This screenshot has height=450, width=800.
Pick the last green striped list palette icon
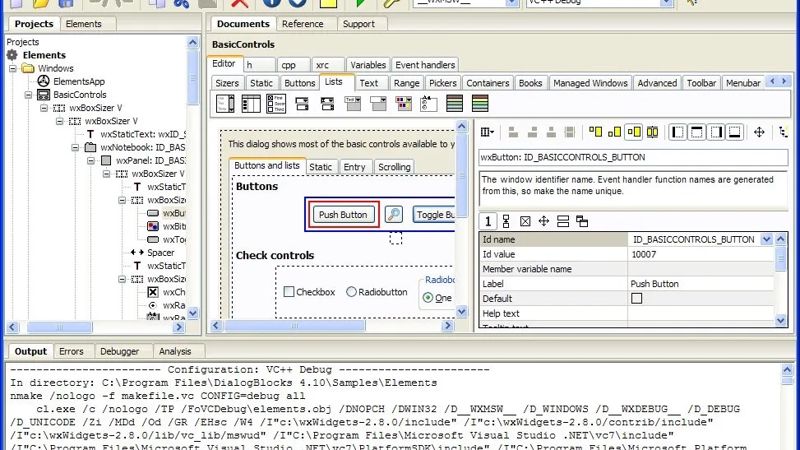(x=480, y=104)
